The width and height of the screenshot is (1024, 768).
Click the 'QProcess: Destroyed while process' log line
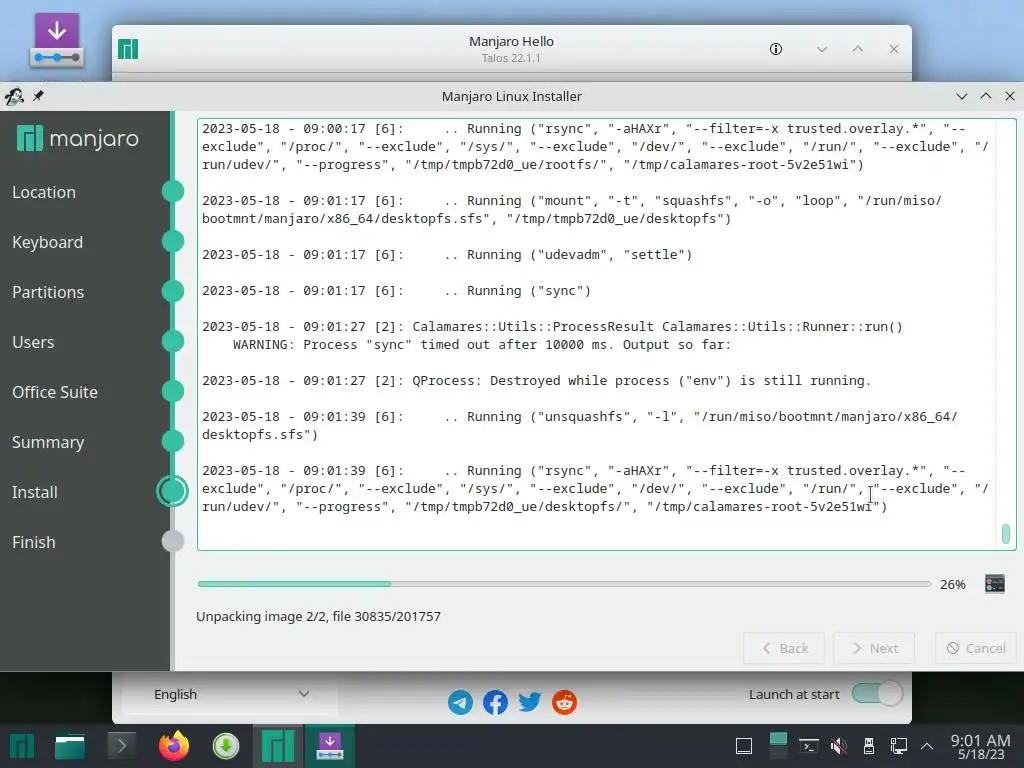point(536,381)
